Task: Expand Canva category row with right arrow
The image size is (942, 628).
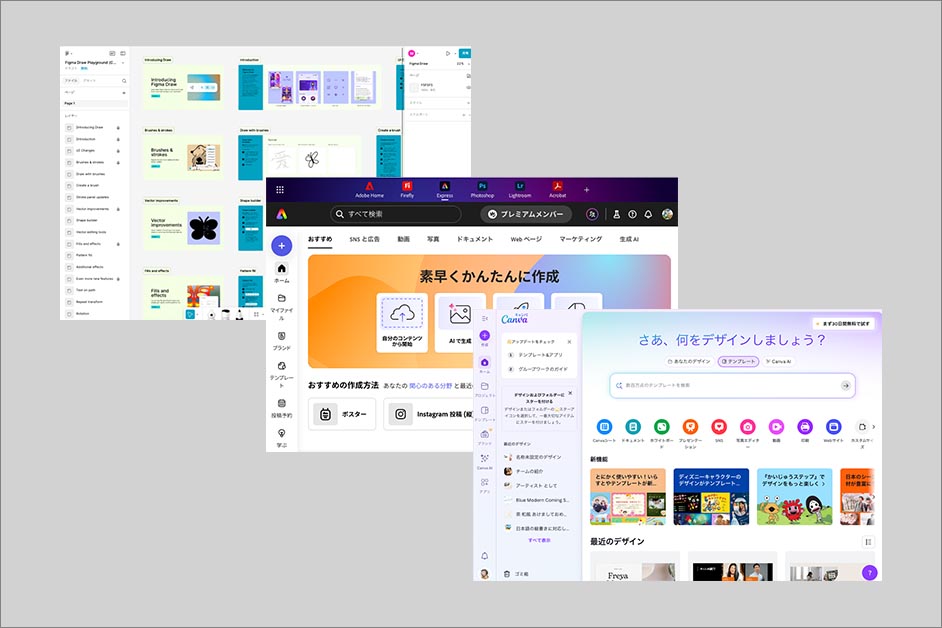Action: (x=875, y=427)
